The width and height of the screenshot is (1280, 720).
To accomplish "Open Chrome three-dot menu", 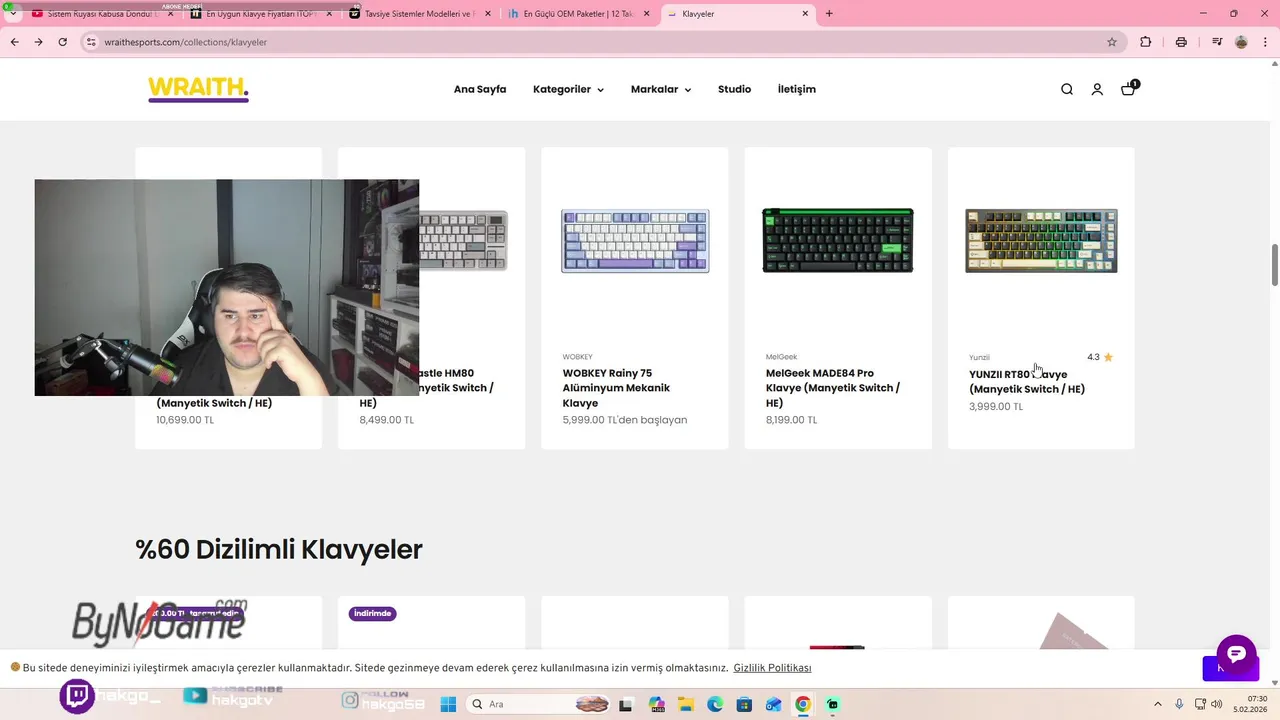I will [x=1265, y=42].
